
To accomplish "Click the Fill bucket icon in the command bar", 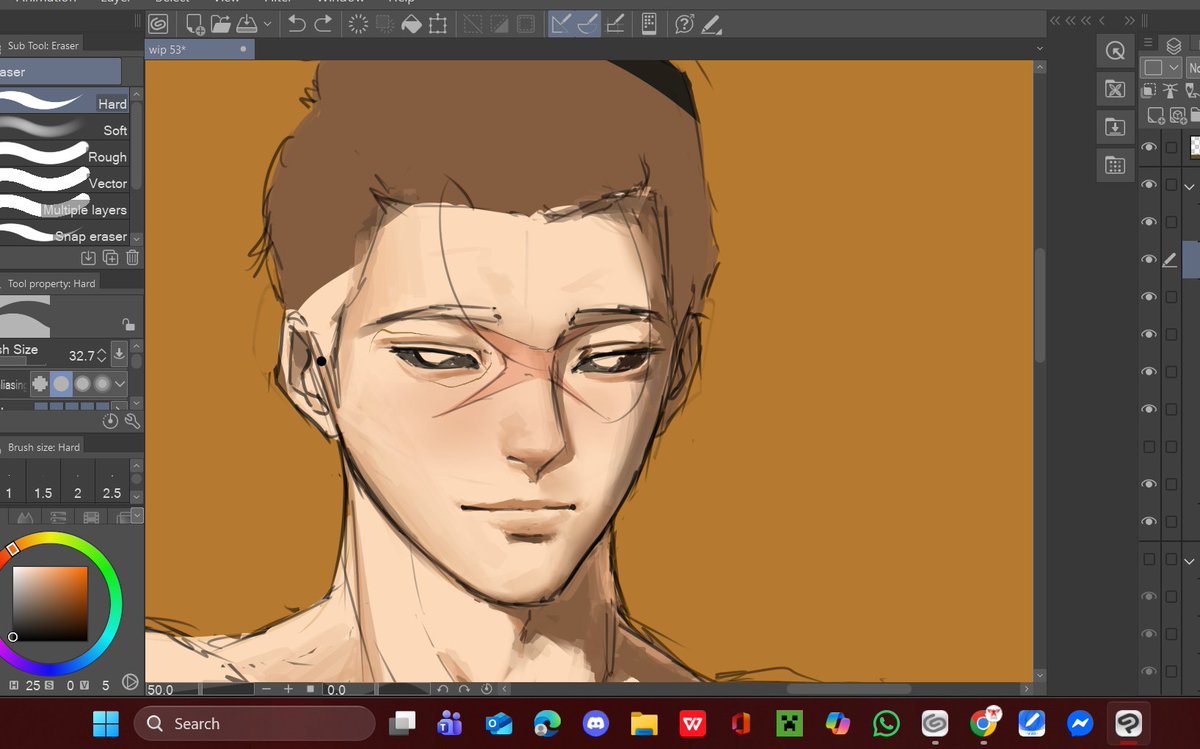I will tap(411, 24).
